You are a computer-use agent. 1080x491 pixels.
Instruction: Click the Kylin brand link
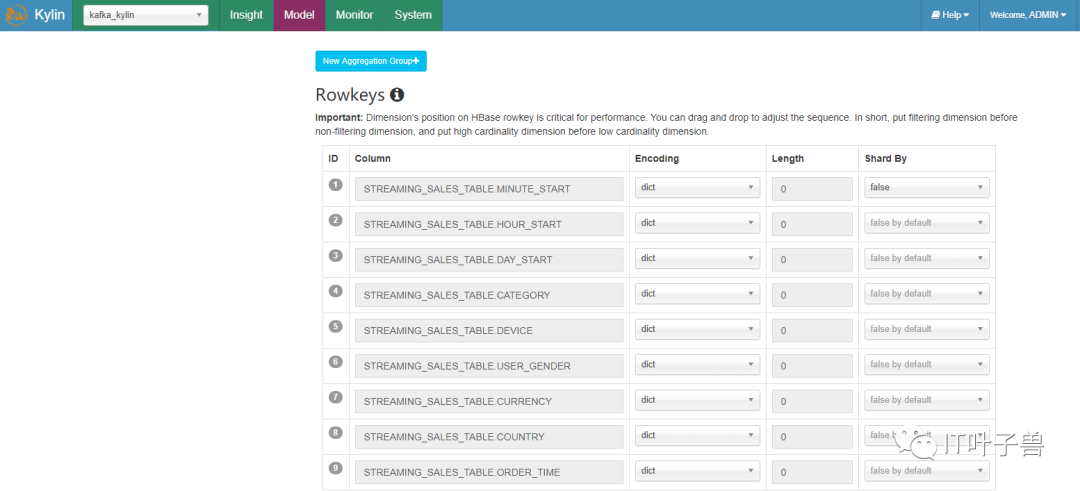50,15
